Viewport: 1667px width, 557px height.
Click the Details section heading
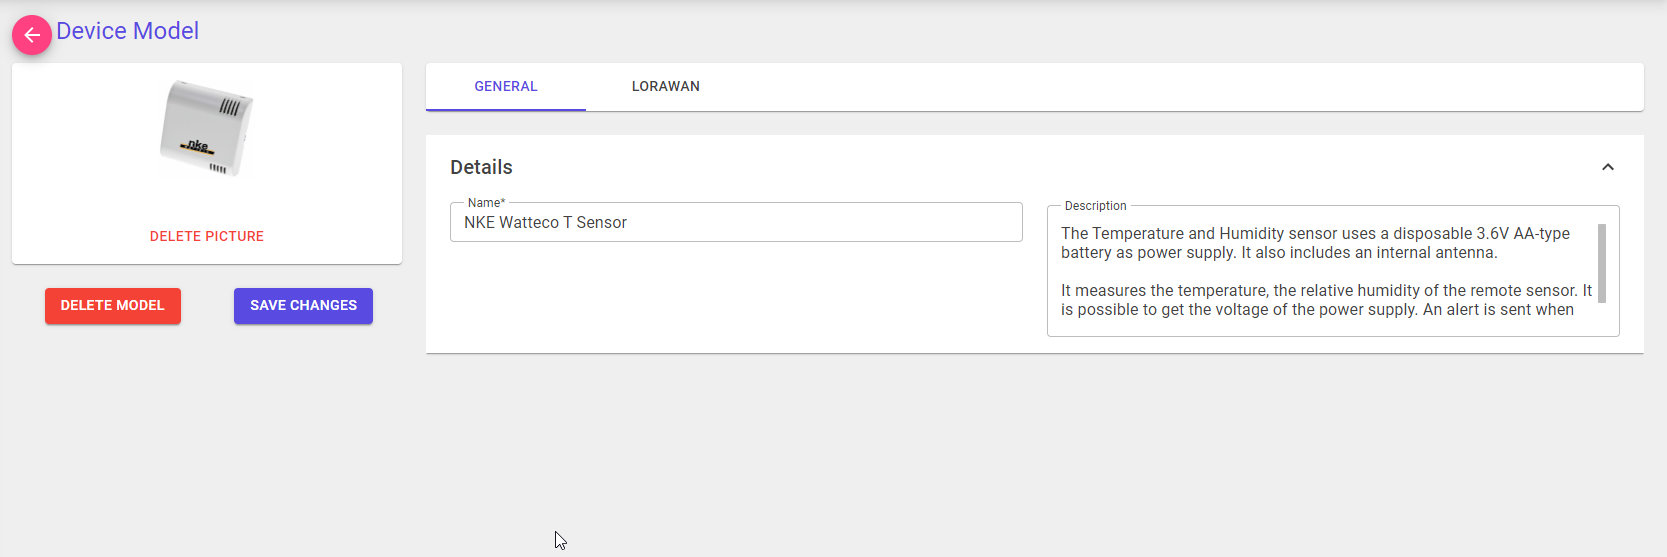point(481,167)
